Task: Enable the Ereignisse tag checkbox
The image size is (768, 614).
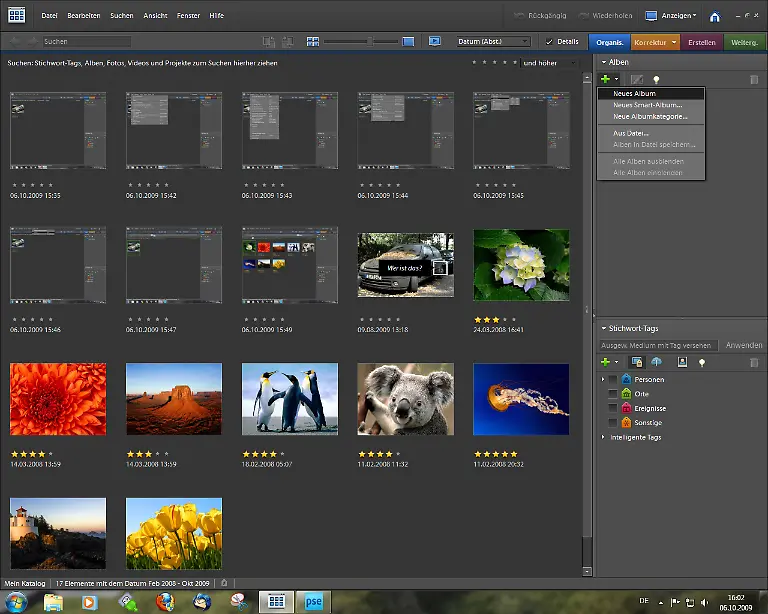Action: (613, 408)
